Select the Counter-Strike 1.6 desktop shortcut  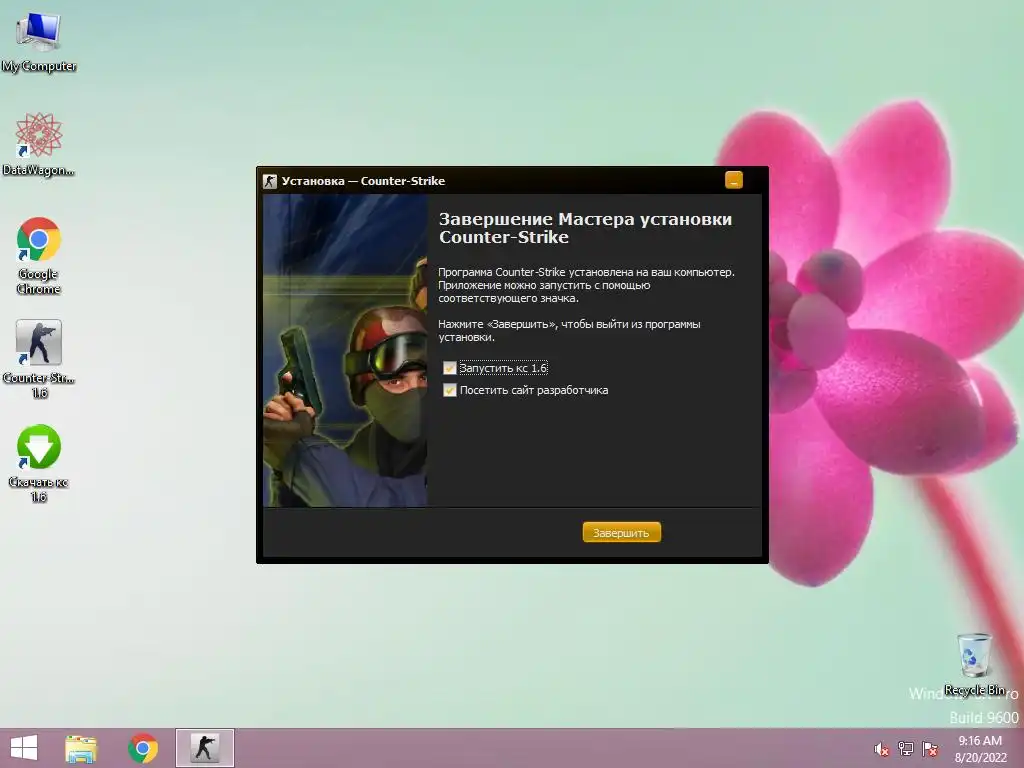(x=39, y=359)
